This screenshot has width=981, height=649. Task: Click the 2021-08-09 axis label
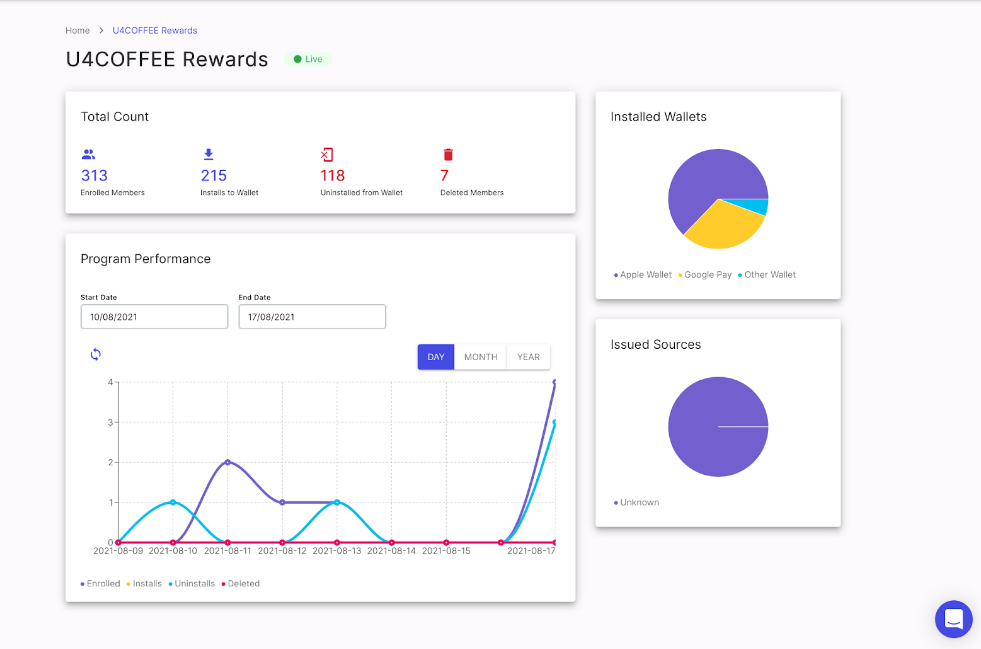118,551
